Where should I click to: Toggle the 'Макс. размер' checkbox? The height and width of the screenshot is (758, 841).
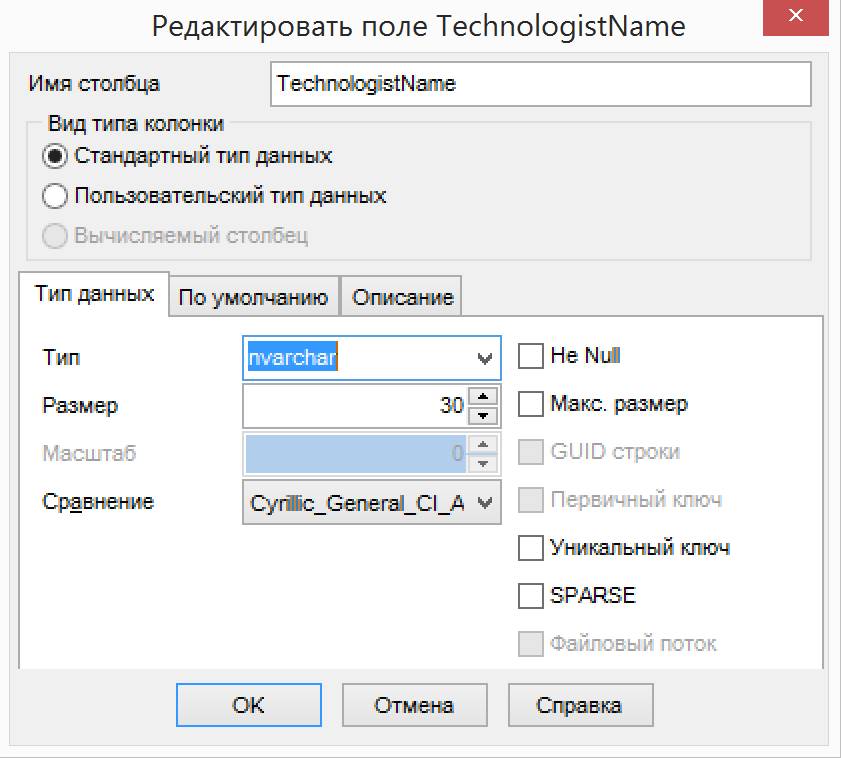tap(531, 404)
